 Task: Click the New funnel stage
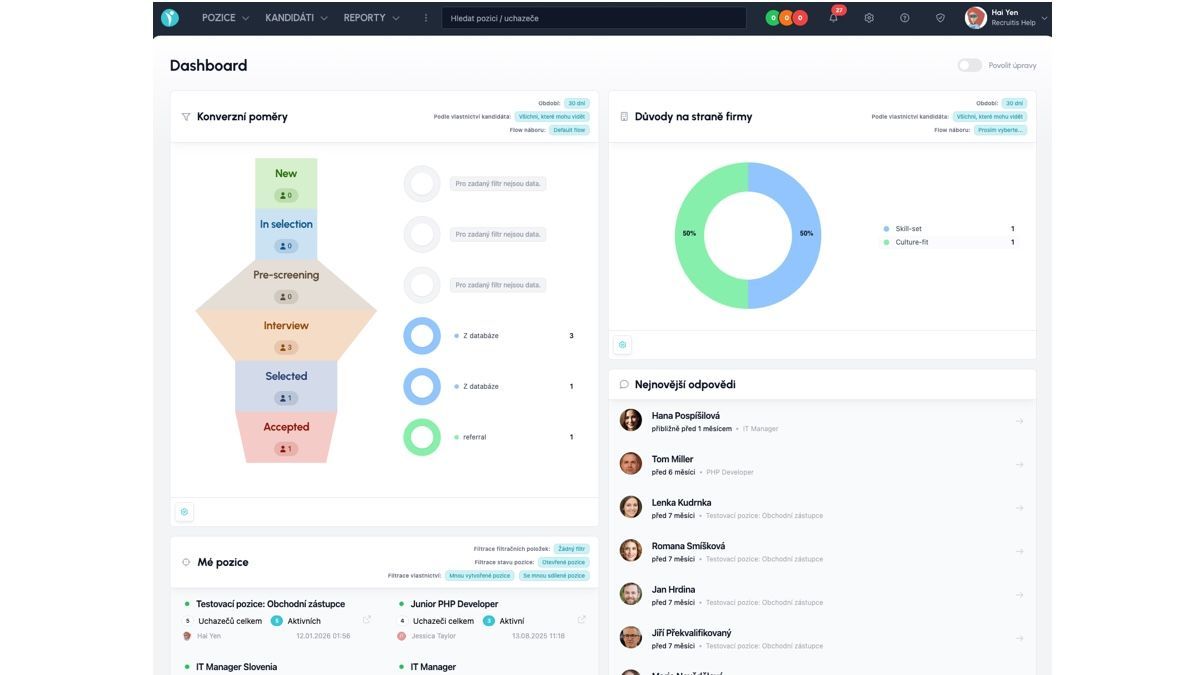coord(286,183)
